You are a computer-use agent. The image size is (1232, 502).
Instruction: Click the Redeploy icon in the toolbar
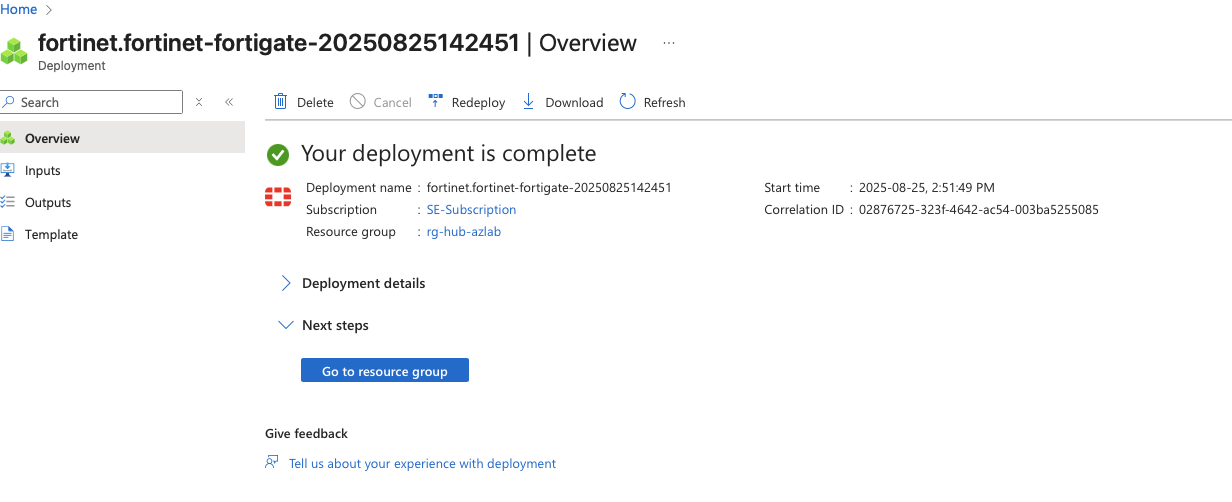click(x=435, y=101)
